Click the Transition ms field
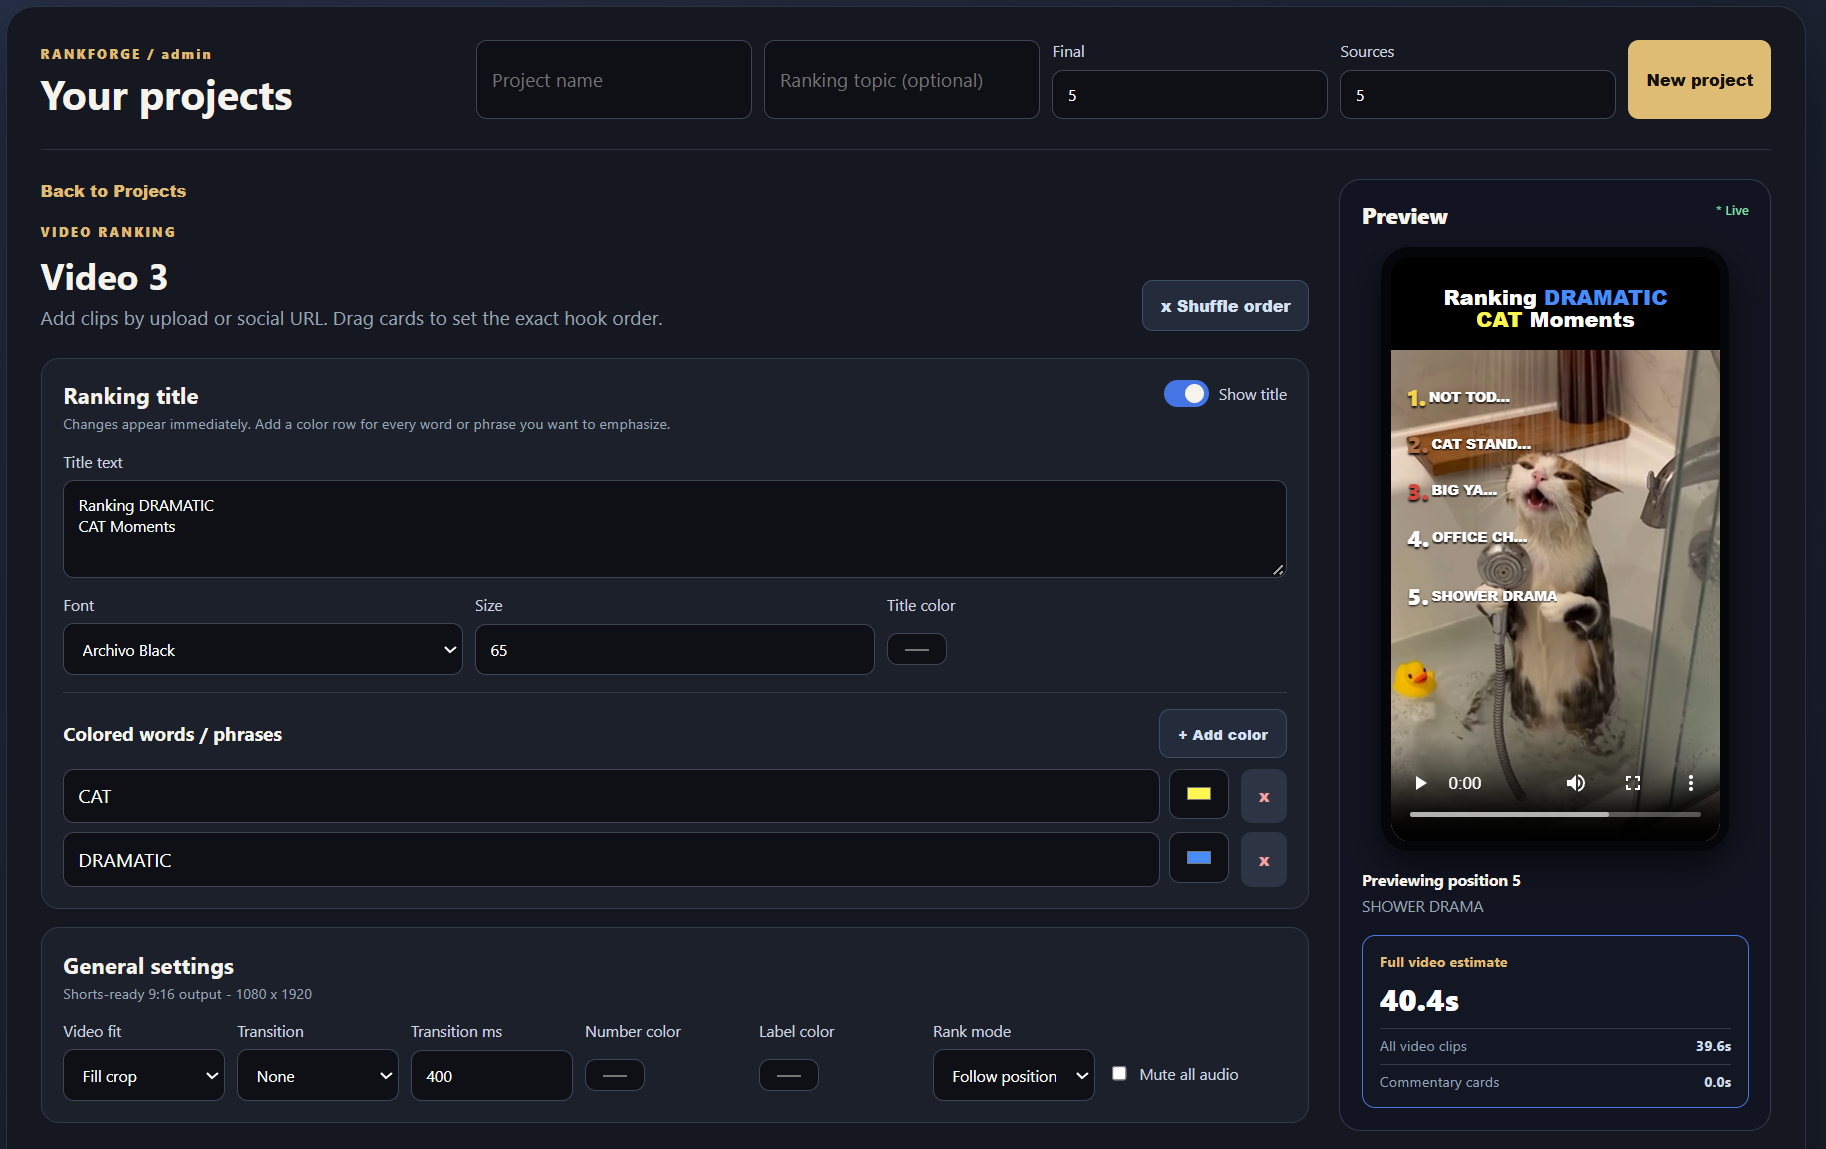This screenshot has height=1149, width=1826. click(492, 1075)
